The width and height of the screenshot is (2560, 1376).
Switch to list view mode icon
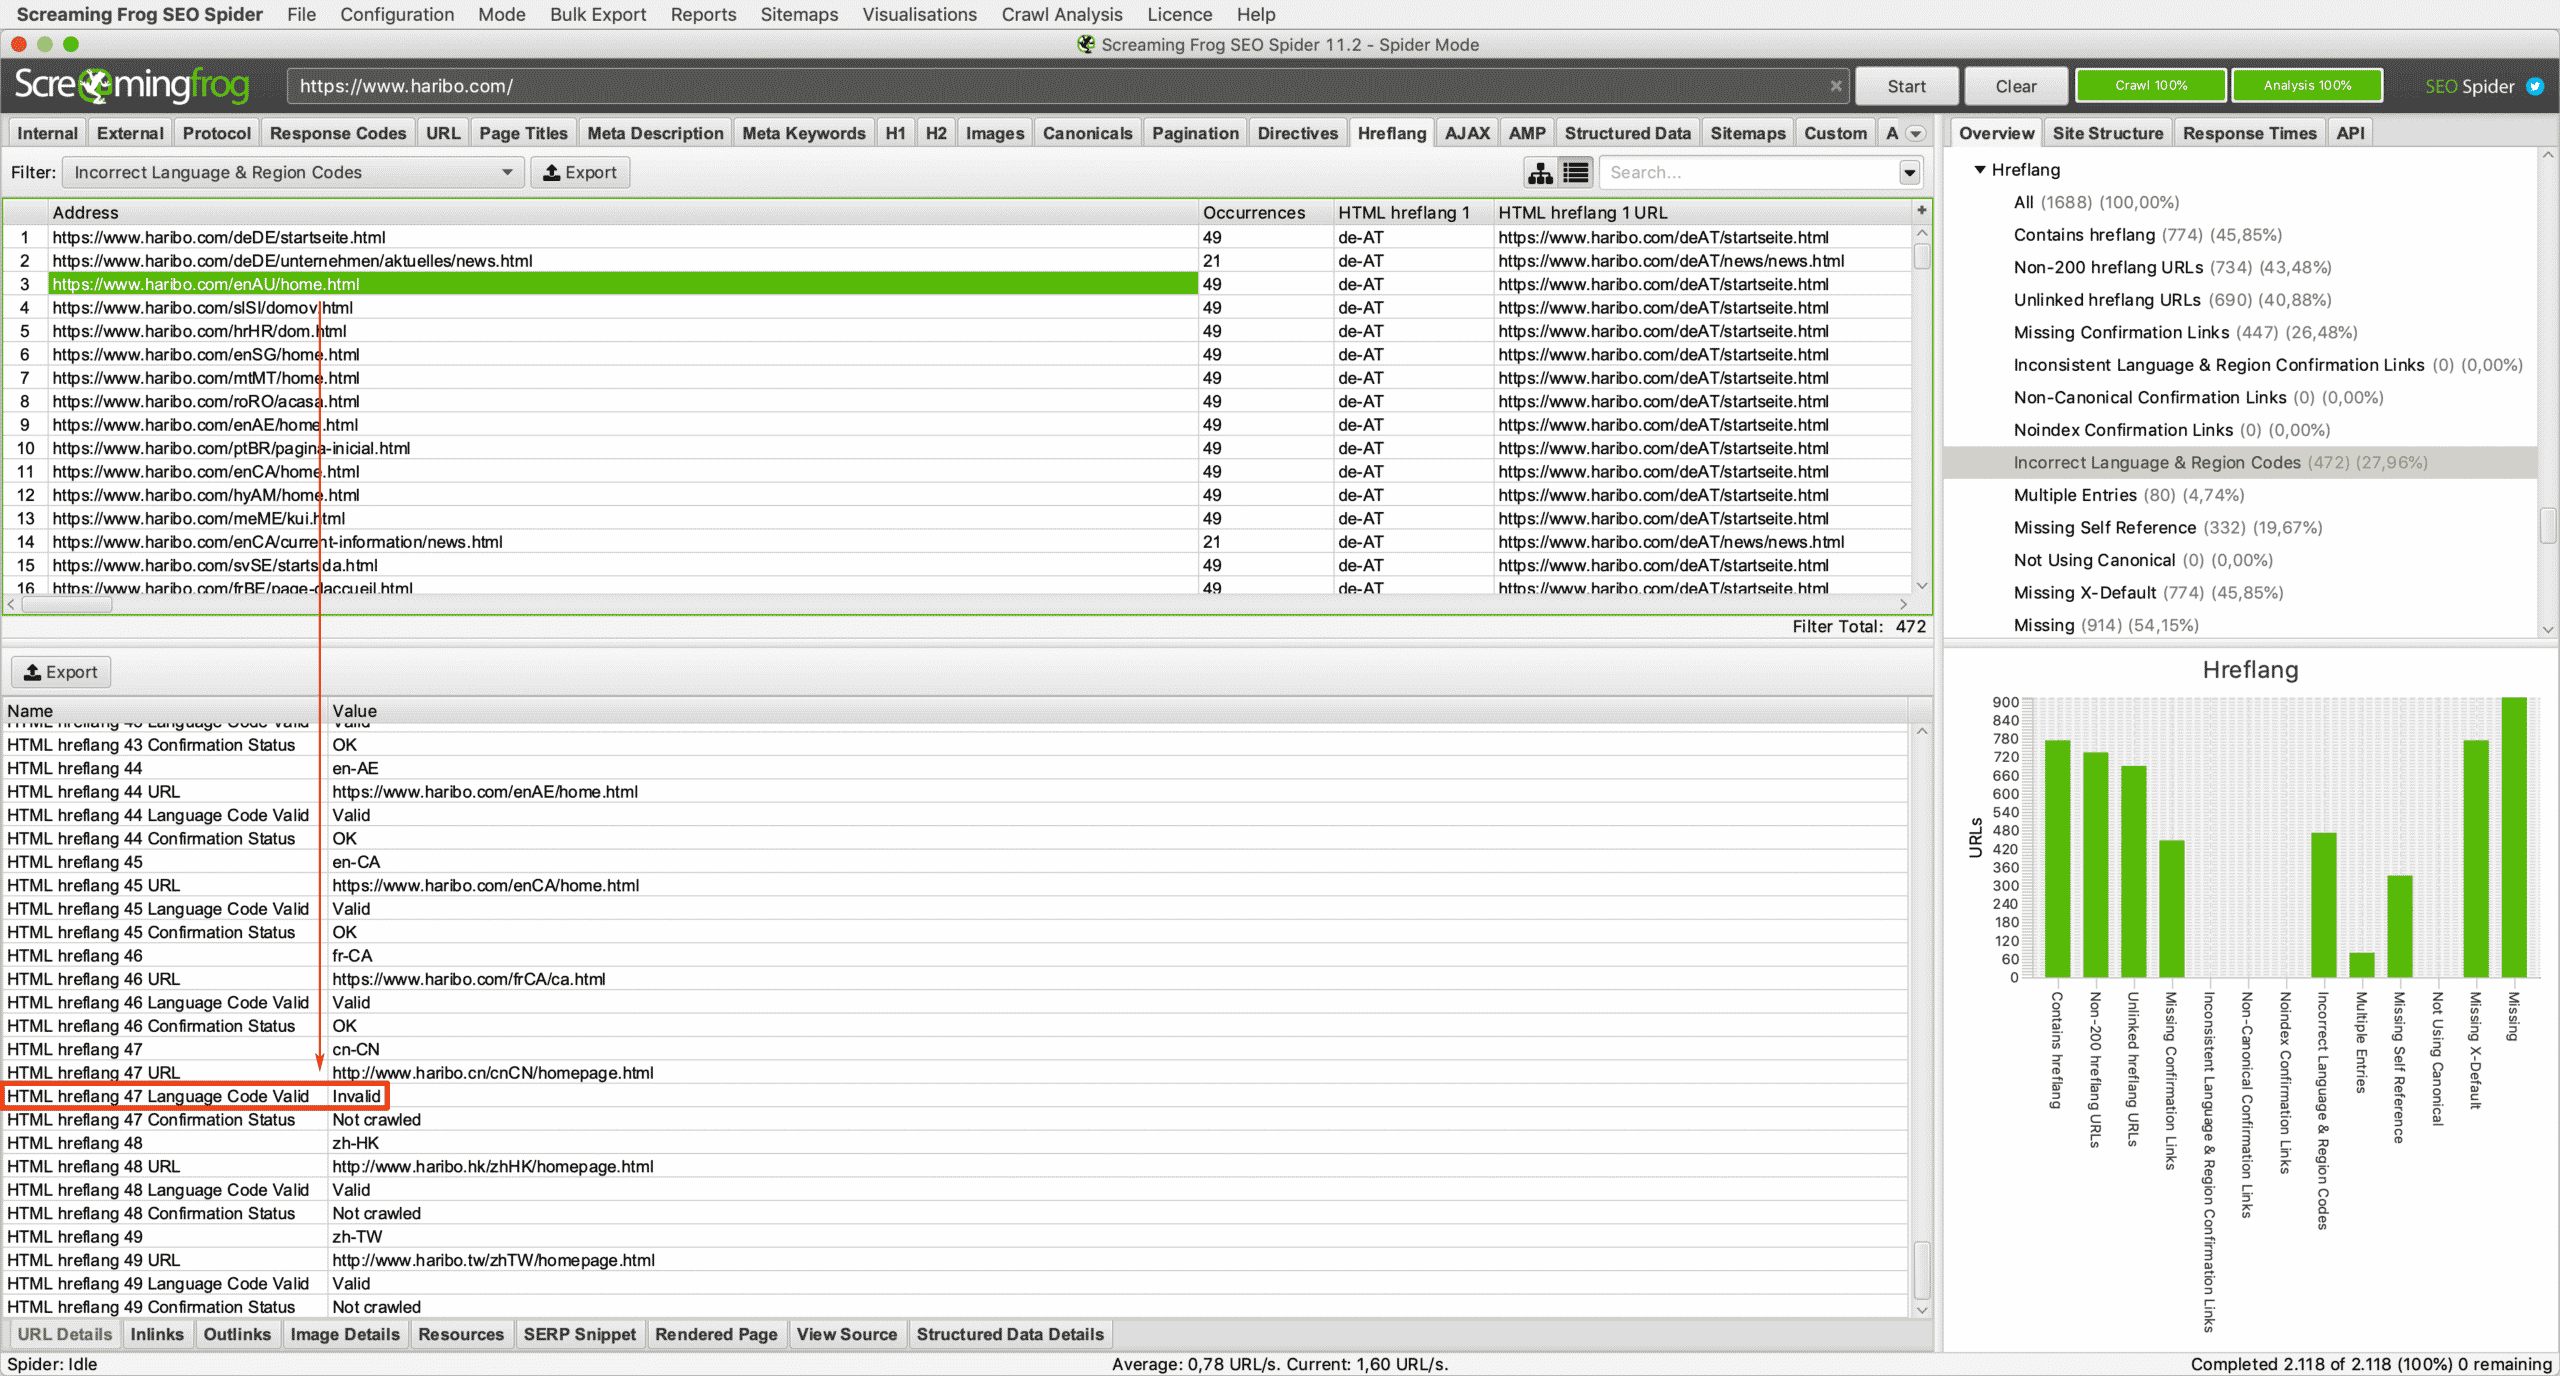[x=1576, y=173]
